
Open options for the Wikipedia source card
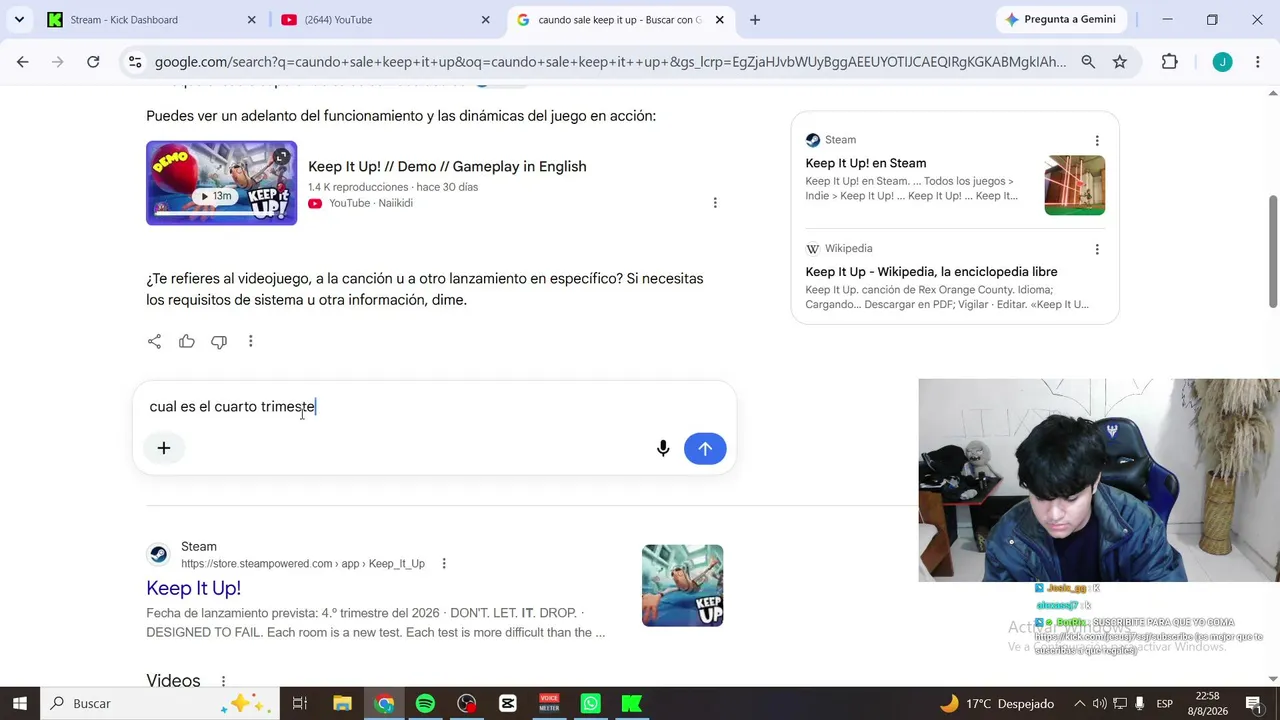coord(1097,249)
